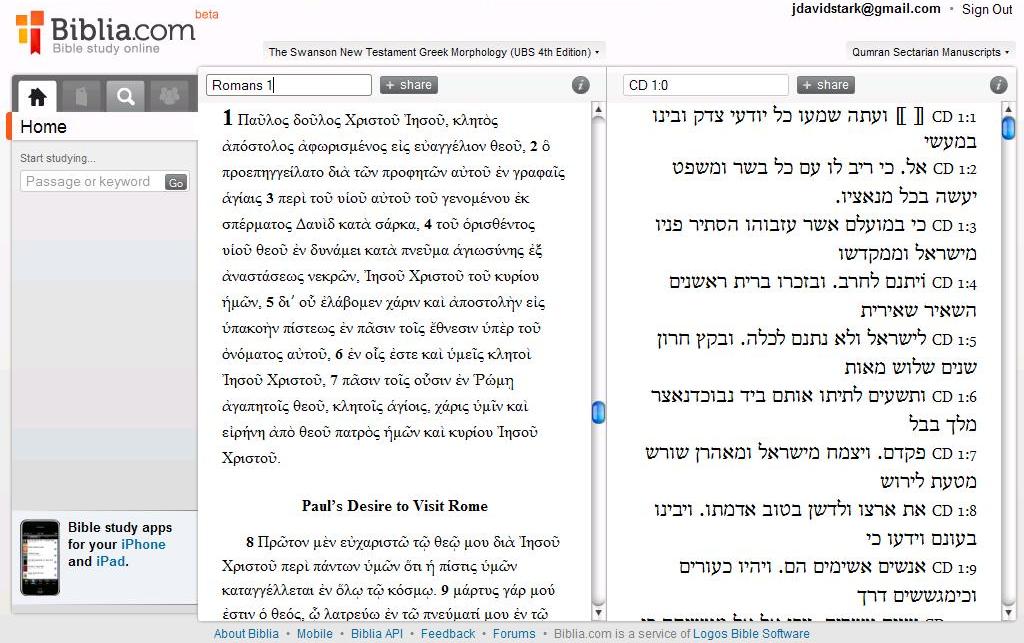Viewport: 1024px width, 643px height.
Task: Click the iPad link in sidebar
Action: pyautogui.click(x=110, y=561)
